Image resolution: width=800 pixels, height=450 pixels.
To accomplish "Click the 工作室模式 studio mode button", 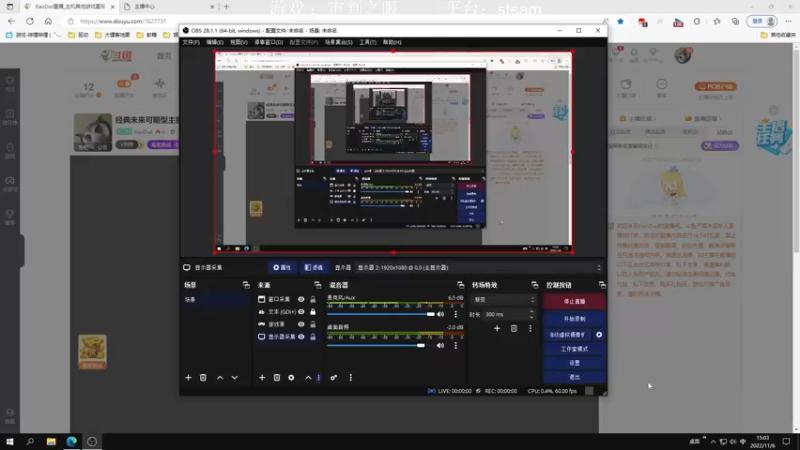I will coord(574,349).
